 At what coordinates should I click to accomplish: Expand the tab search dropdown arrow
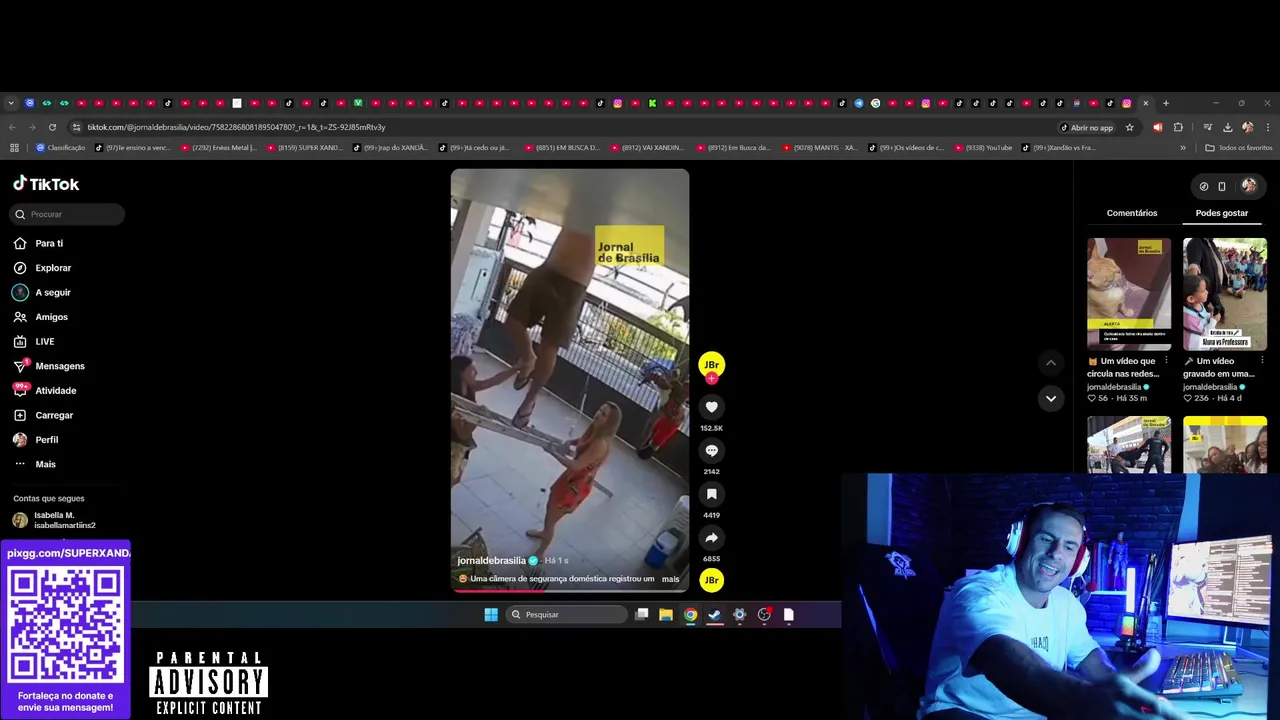pos(11,103)
